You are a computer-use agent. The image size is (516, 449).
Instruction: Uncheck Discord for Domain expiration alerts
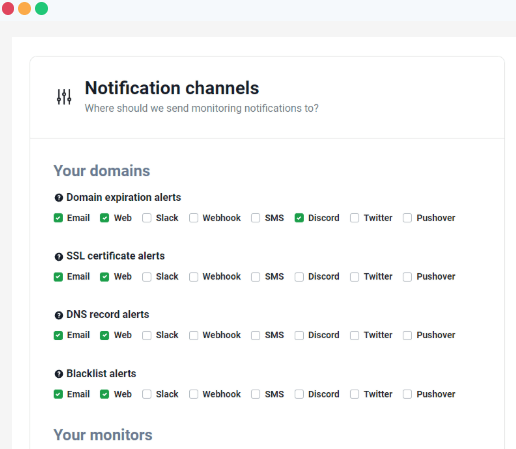[299, 218]
